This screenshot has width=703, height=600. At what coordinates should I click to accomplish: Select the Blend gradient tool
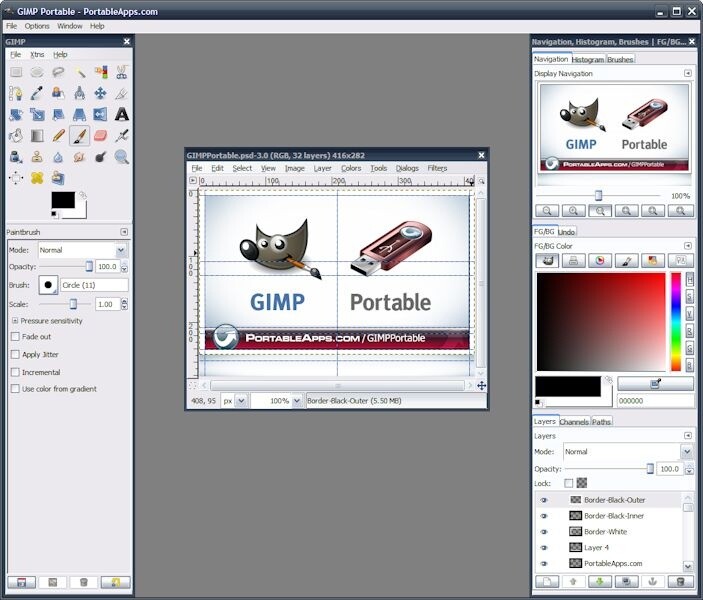tap(37, 135)
